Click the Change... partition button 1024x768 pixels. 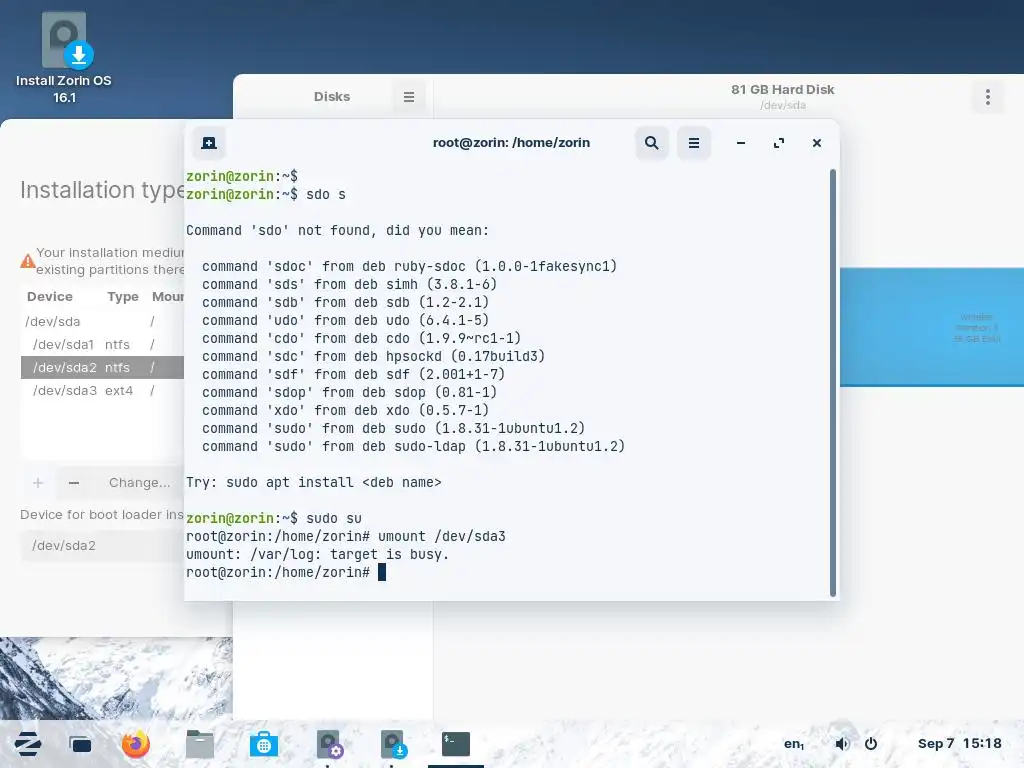139,483
